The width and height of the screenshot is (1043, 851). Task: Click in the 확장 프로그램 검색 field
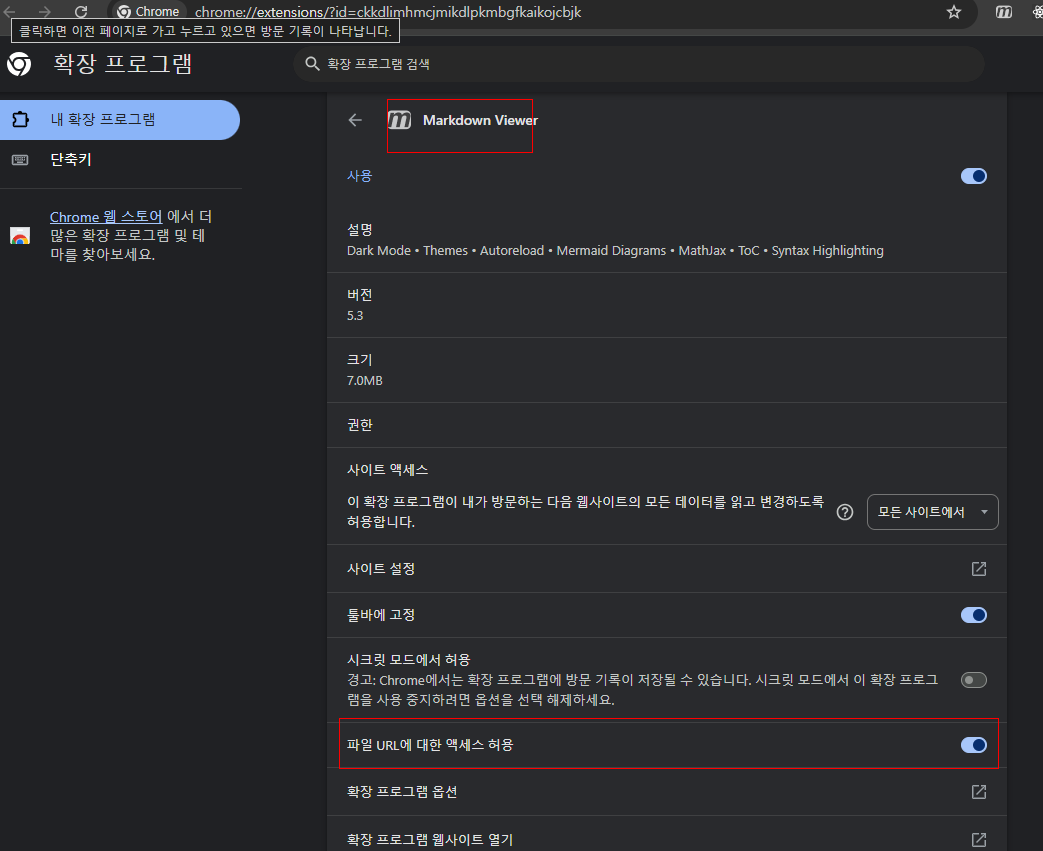639,64
